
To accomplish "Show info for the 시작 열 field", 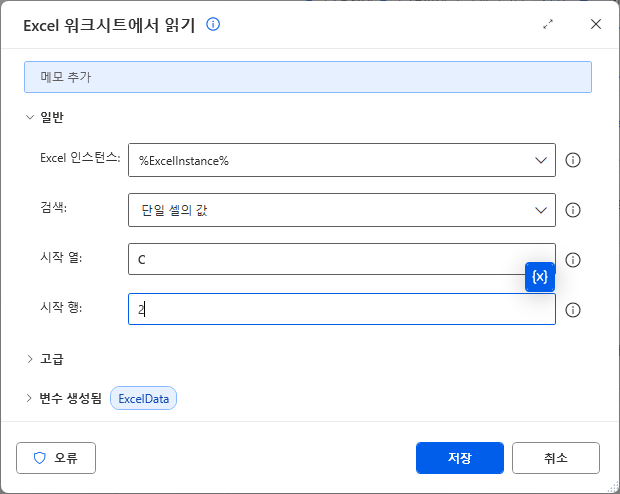I will coord(573,260).
